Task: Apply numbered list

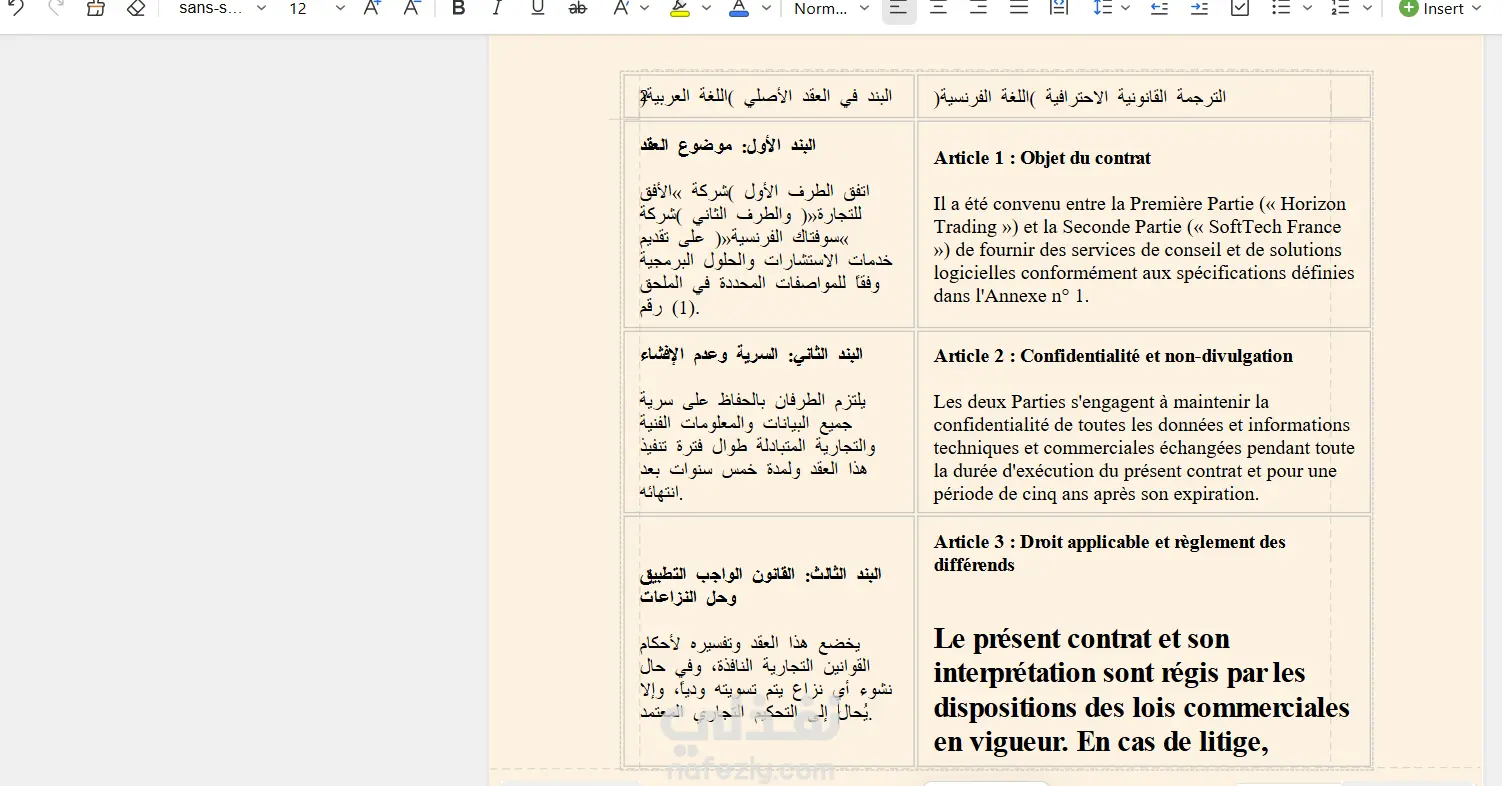Action: (1341, 8)
